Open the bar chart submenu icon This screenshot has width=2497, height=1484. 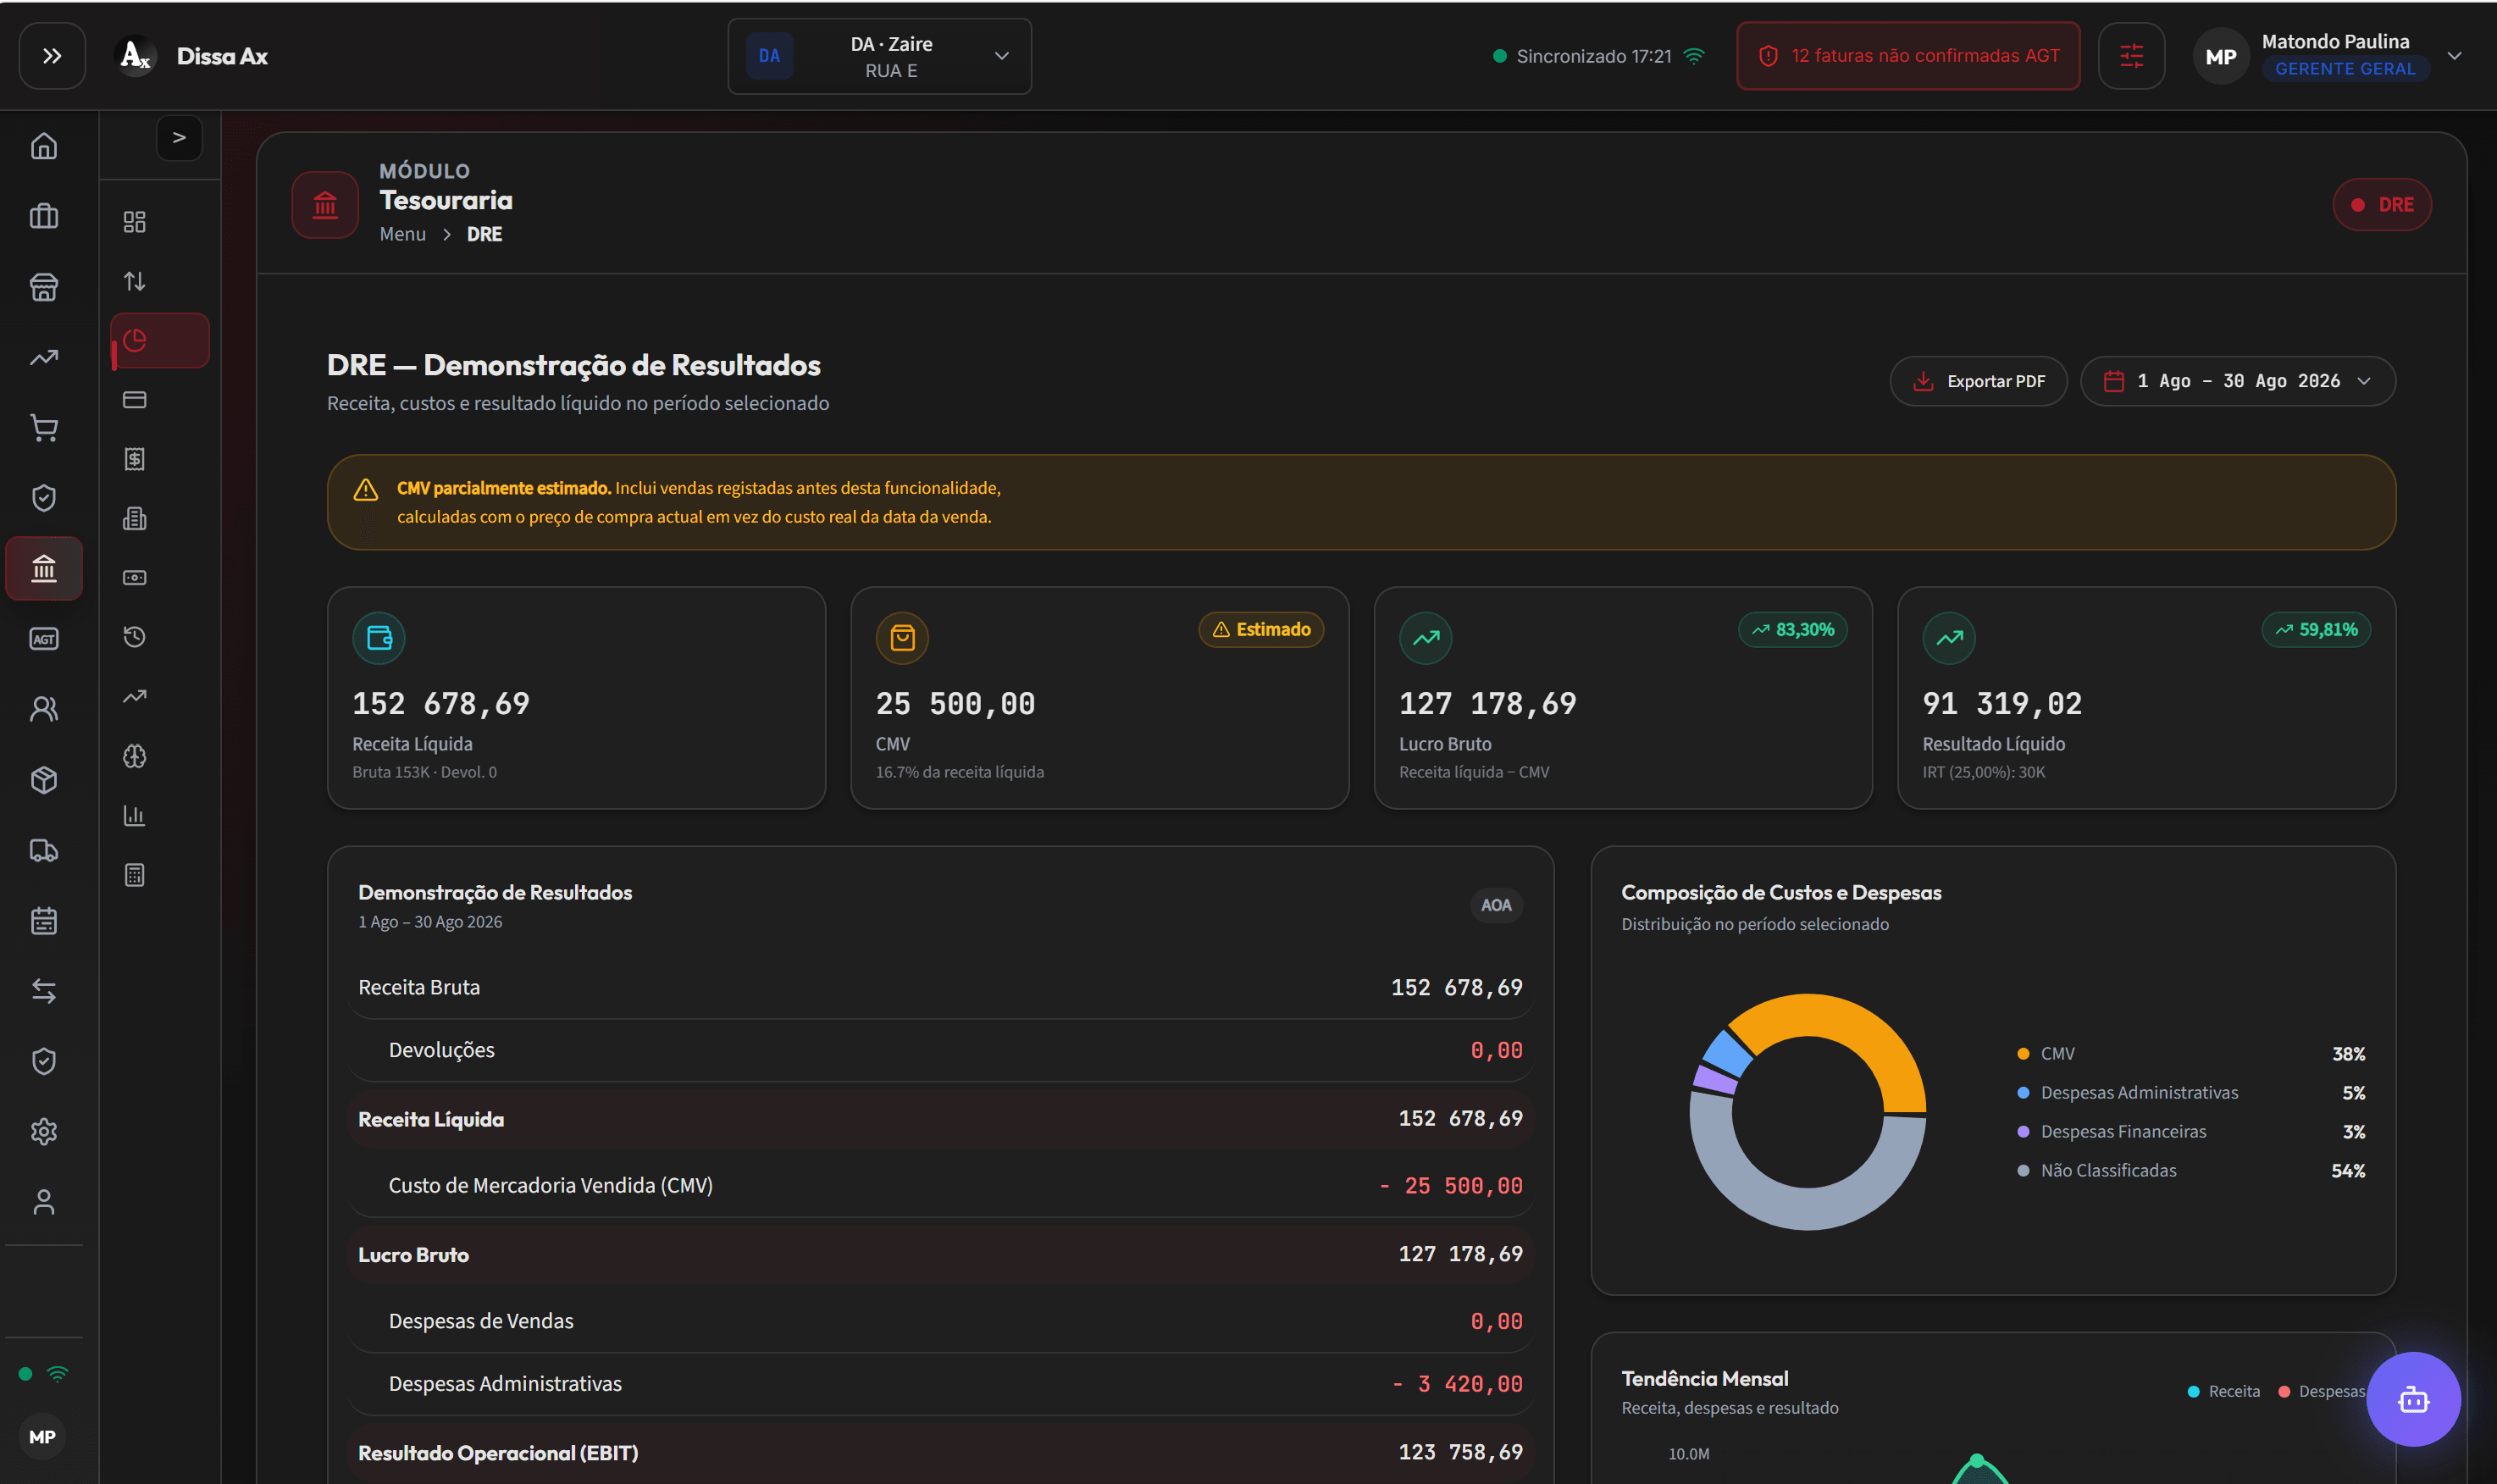[x=134, y=816]
